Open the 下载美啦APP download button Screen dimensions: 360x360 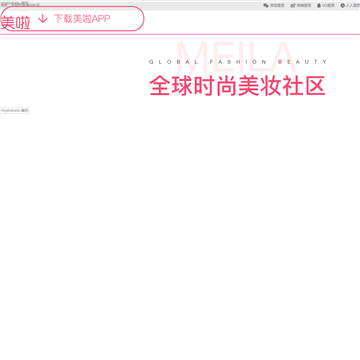tap(72, 19)
